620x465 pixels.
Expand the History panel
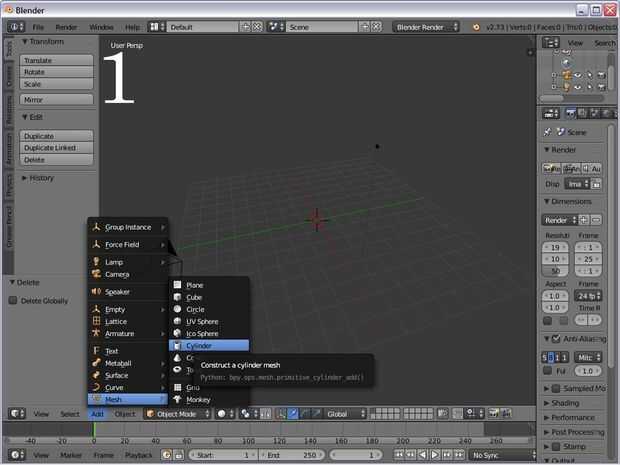pyautogui.click(x=38, y=178)
